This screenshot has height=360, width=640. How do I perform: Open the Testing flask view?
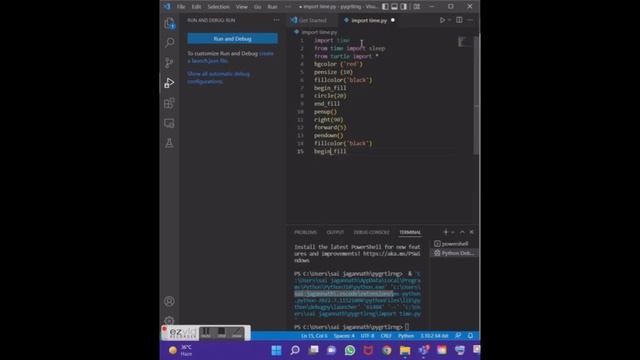point(169,143)
